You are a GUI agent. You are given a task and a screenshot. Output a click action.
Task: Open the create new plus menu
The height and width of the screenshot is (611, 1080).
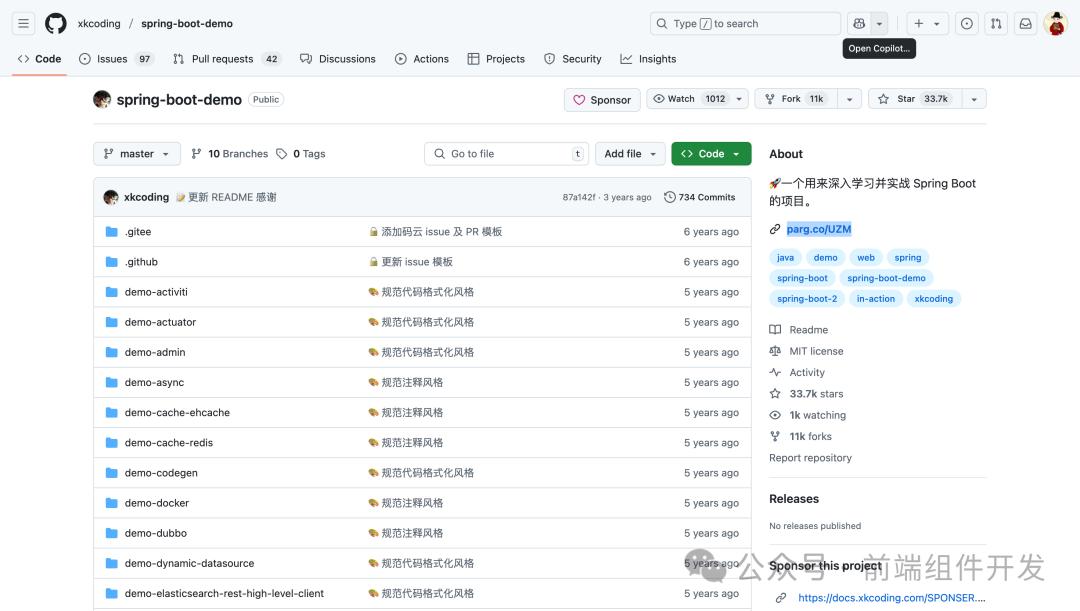(x=927, y=23)
